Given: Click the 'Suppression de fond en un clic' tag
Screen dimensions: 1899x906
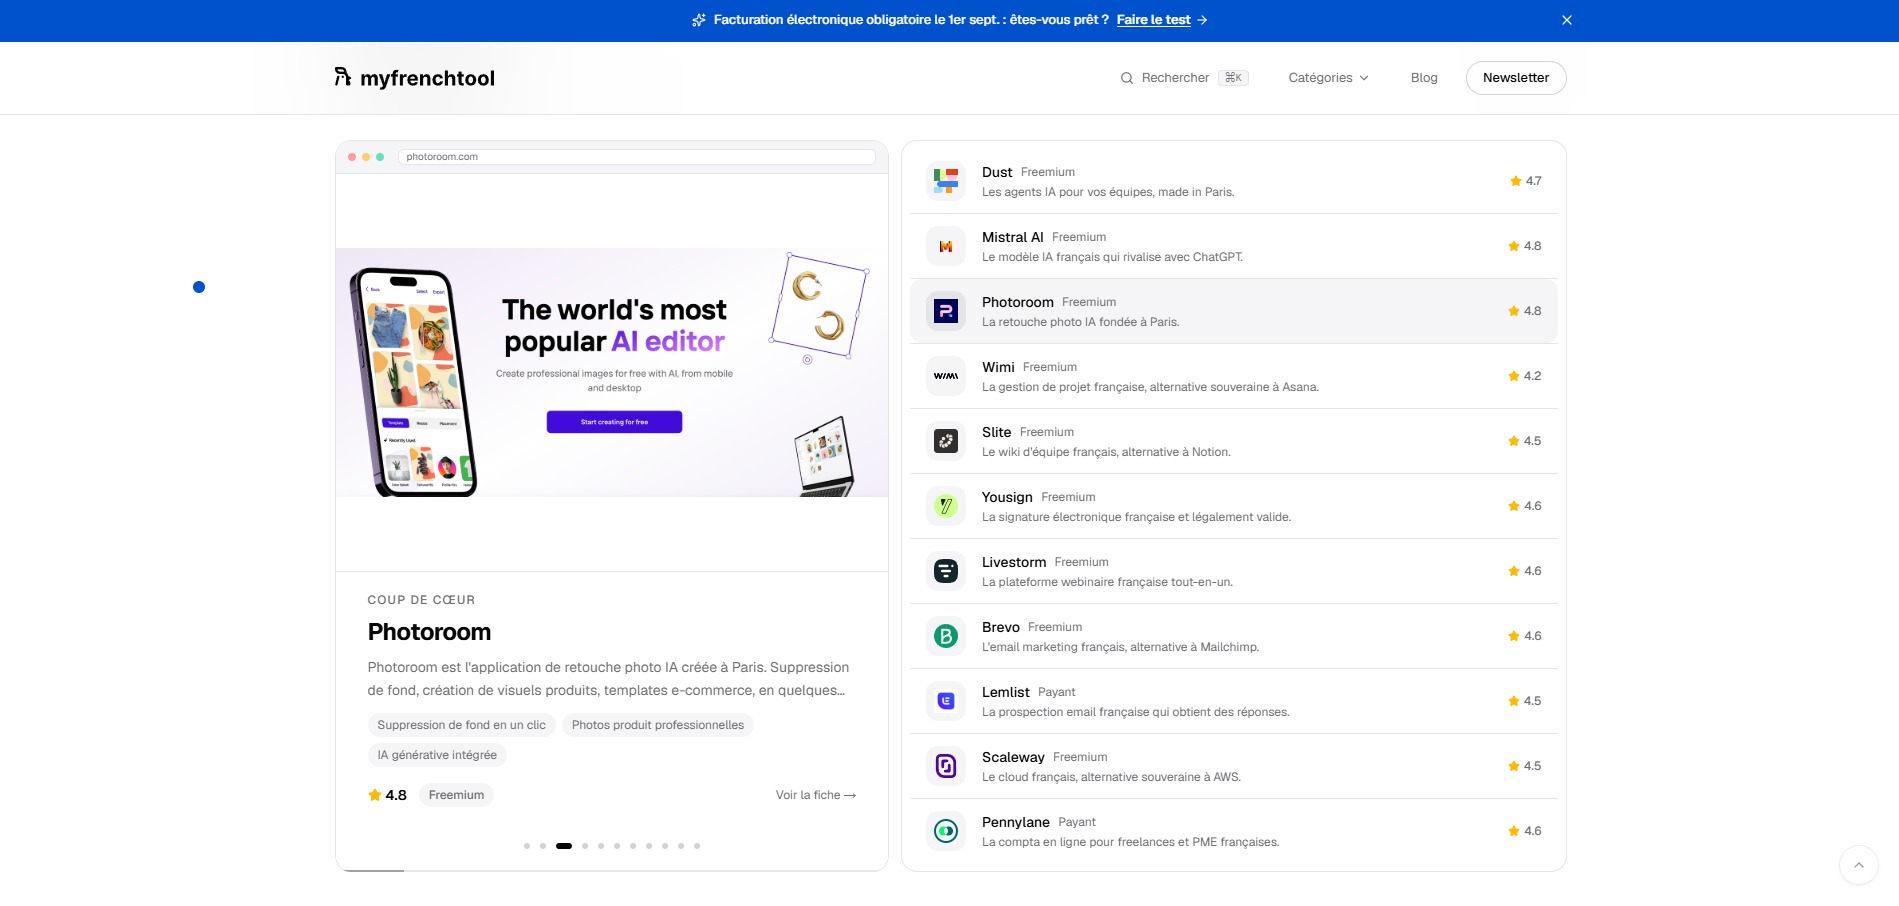Looking at the screenshot, I should click(462, 725).
